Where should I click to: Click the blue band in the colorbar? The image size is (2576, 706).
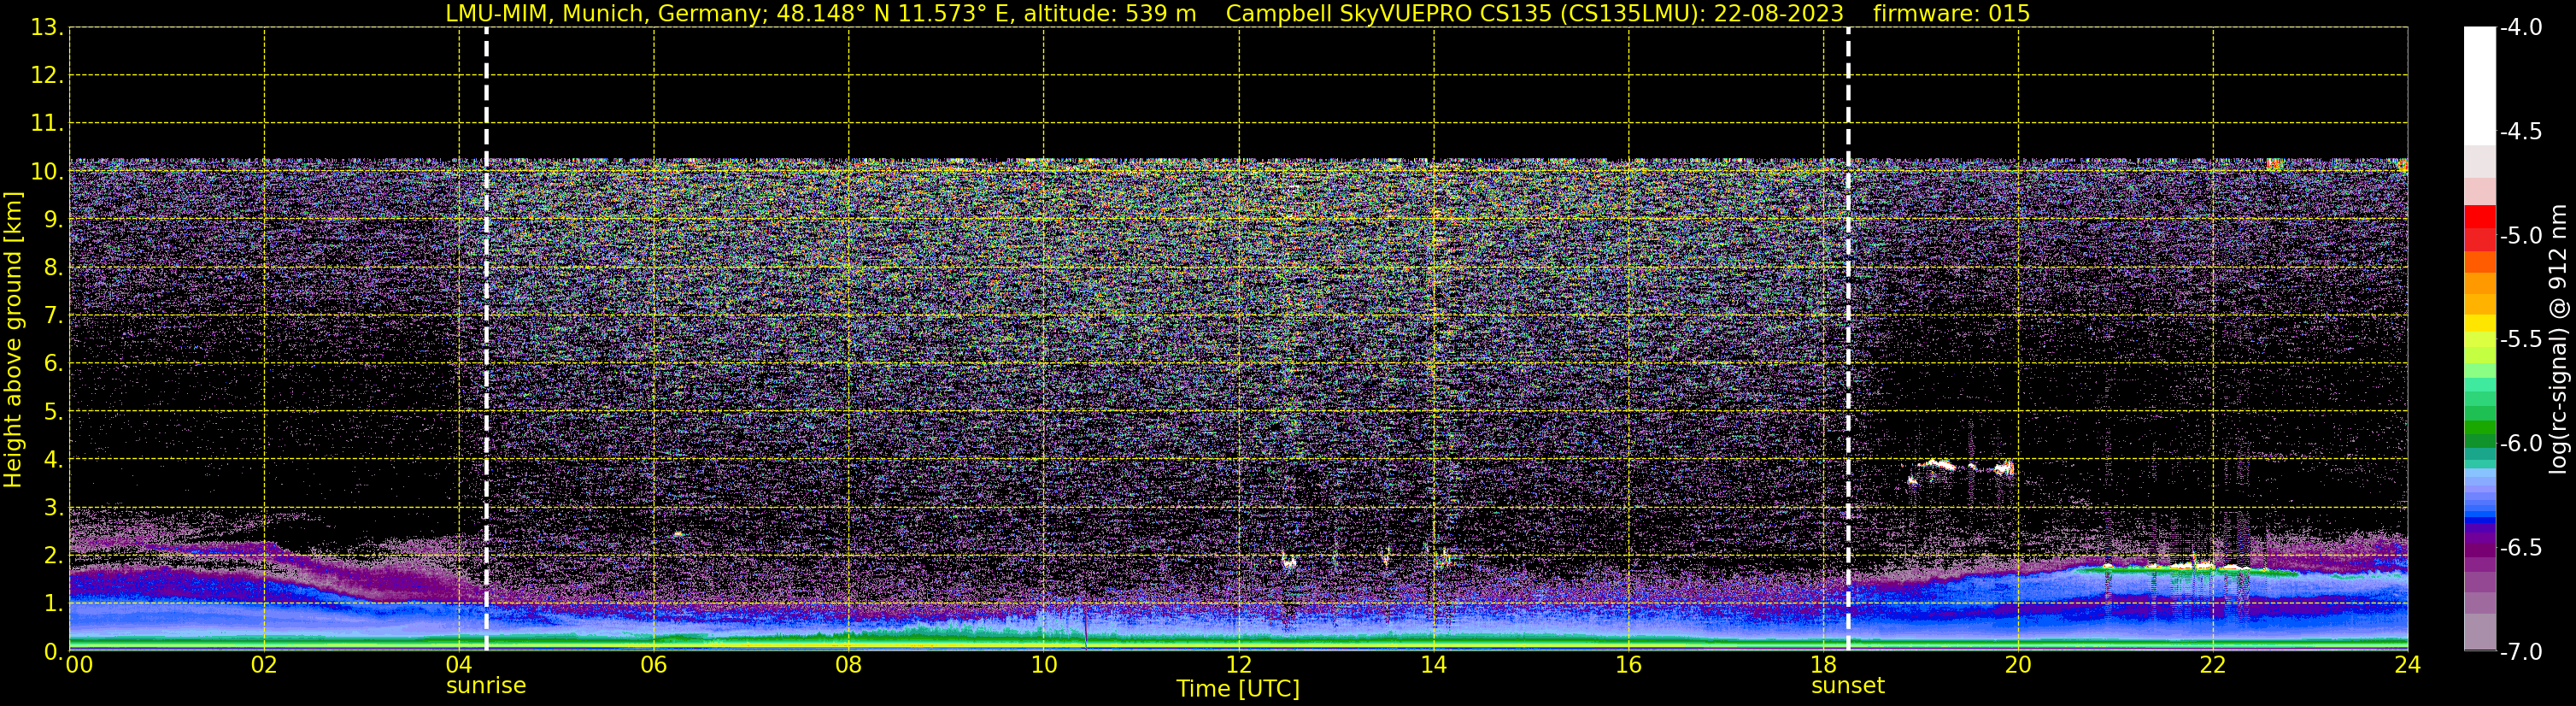pyautogui.click(x=2480, y=518)
